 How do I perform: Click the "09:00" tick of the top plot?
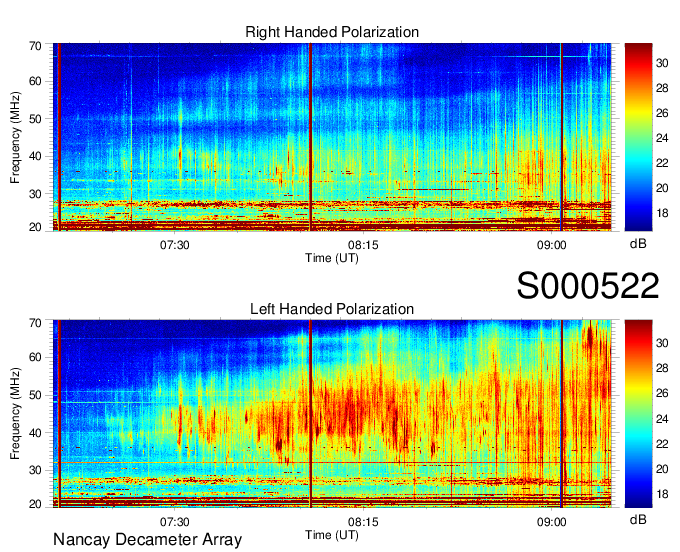point(552,245)
